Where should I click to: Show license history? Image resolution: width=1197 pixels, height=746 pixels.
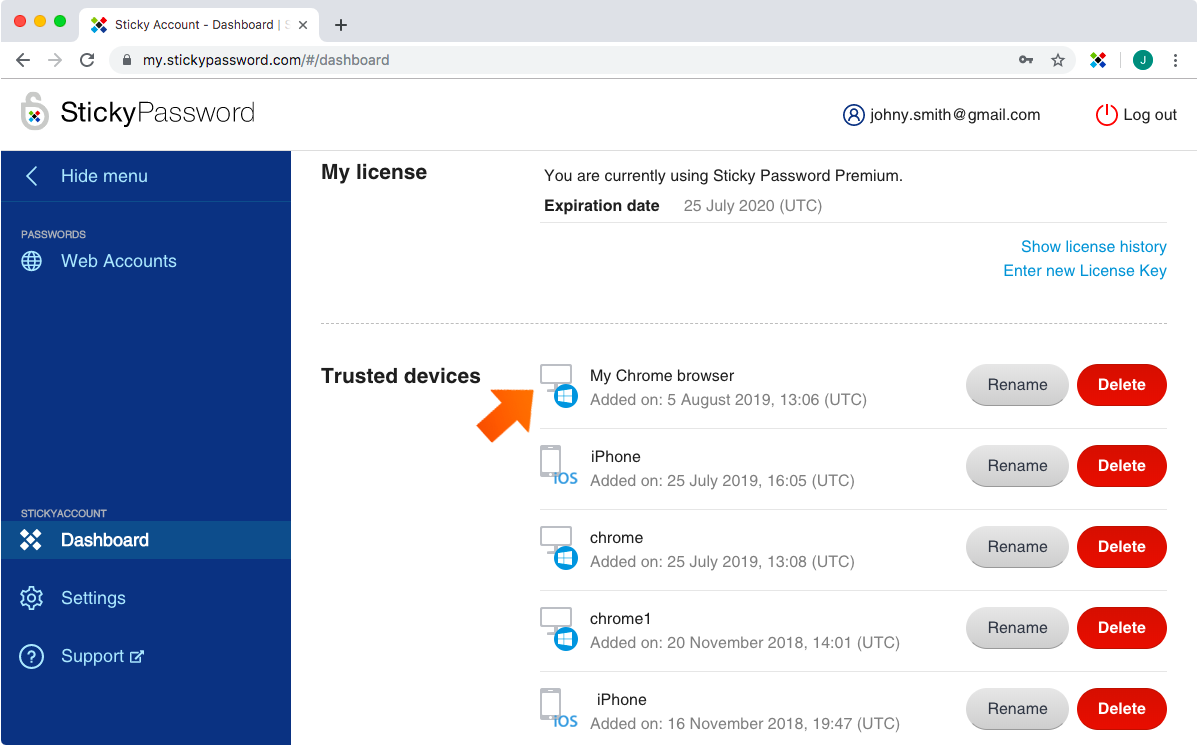pyautogui.click(x=1093, y=246)
